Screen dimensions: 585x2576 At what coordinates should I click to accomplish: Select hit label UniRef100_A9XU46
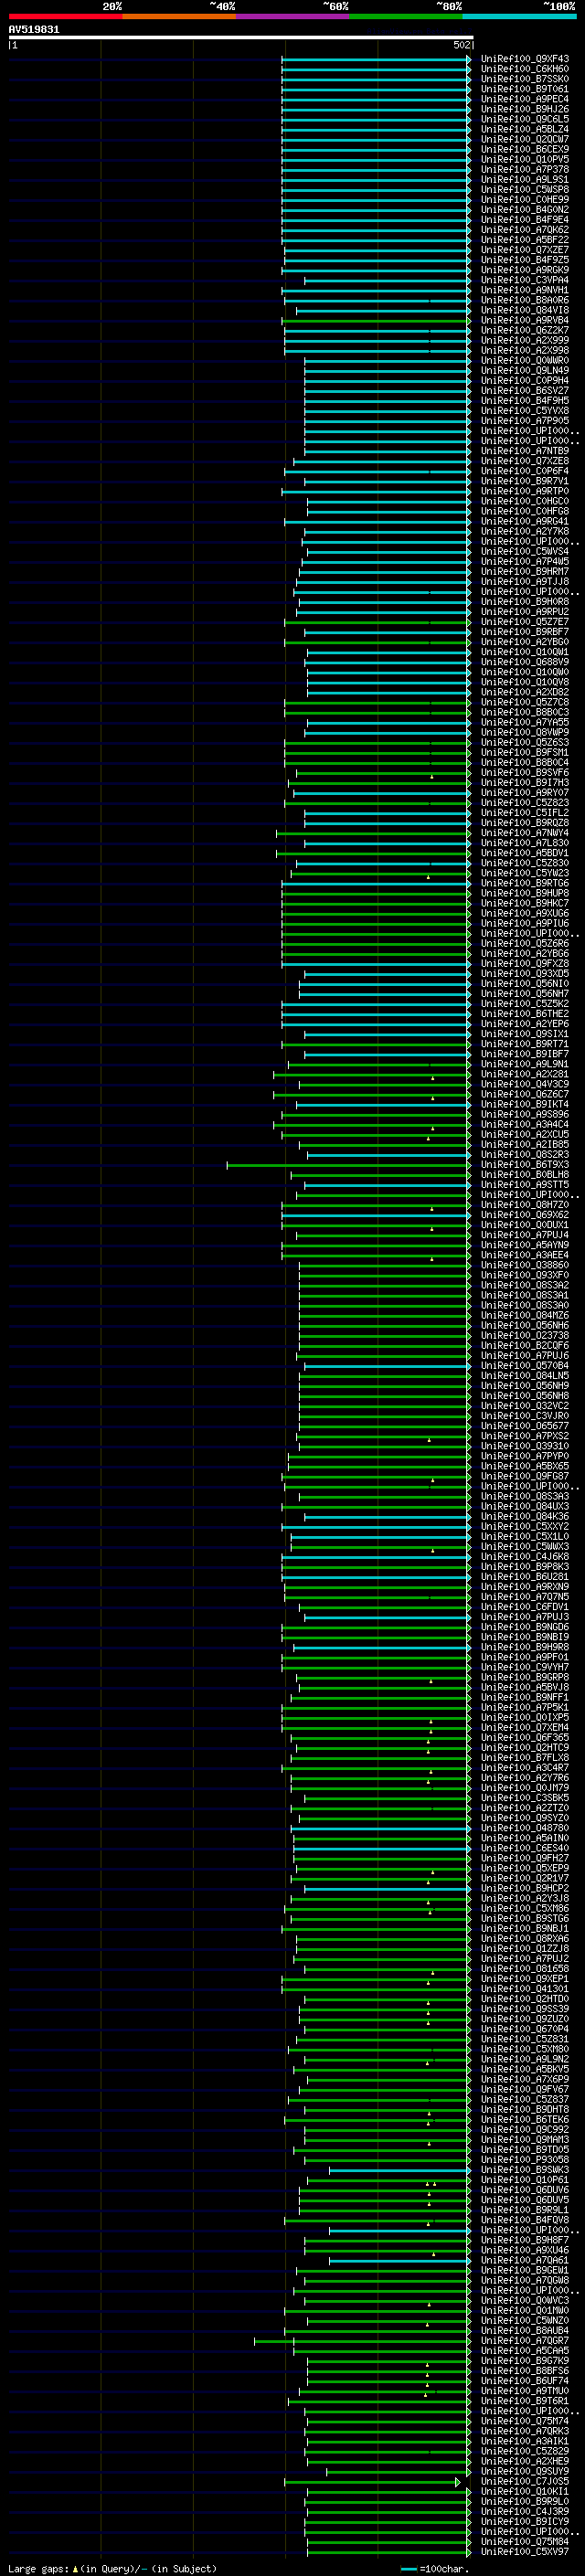[525, 2250]
